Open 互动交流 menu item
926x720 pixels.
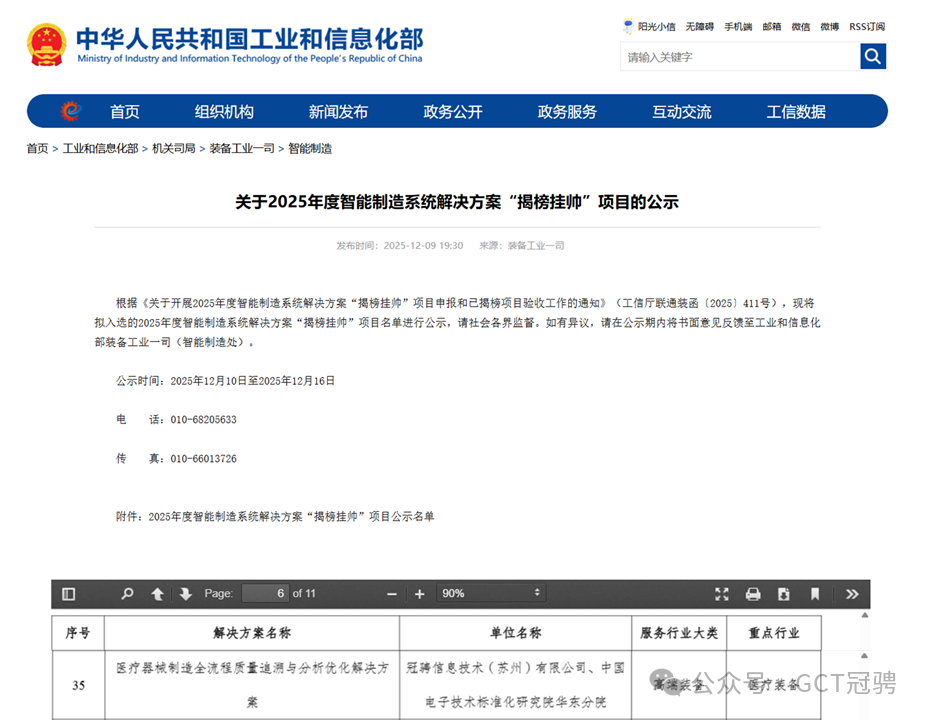pyautogui.click(x=682, y=111)
